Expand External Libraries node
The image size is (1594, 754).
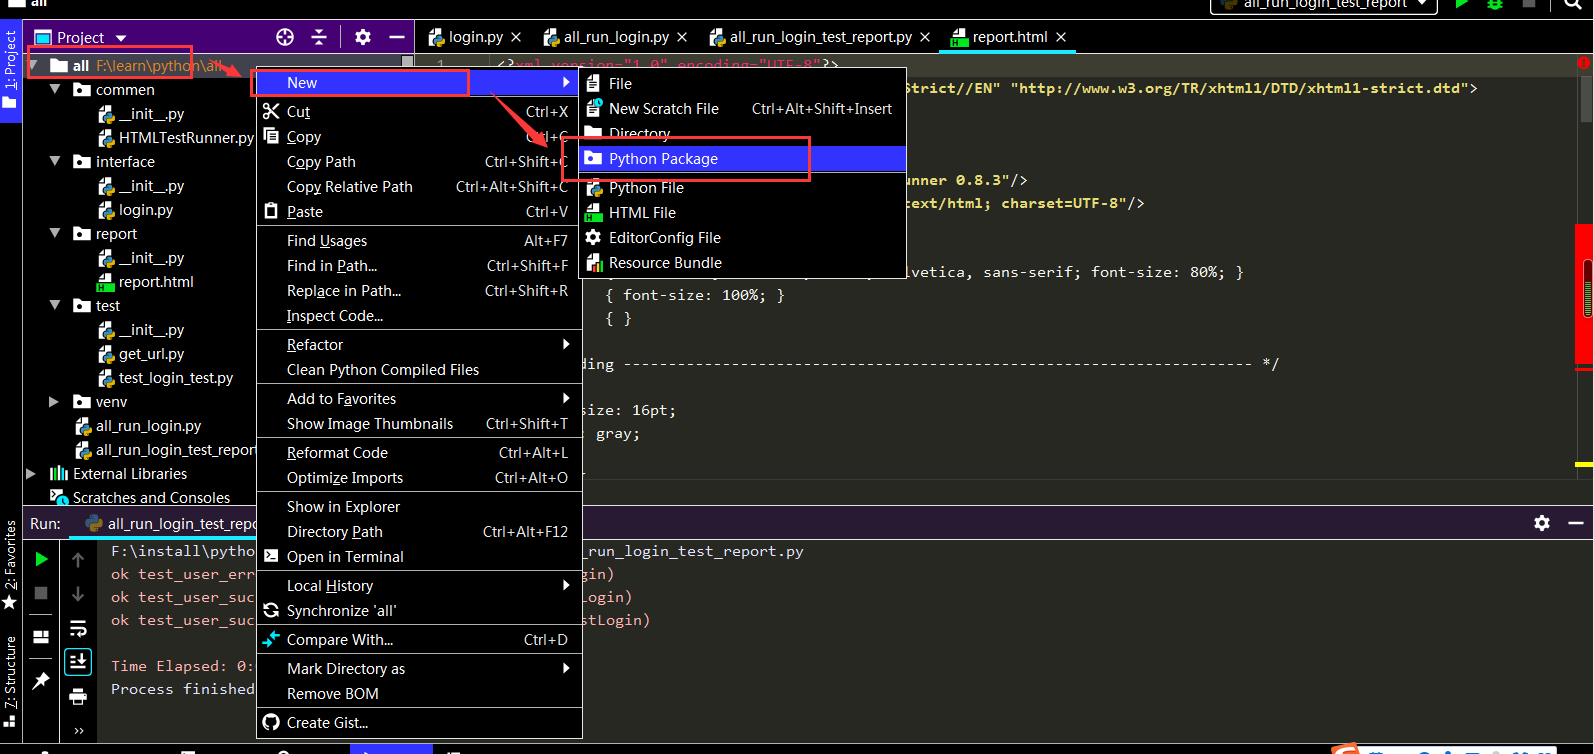point(31,474)
